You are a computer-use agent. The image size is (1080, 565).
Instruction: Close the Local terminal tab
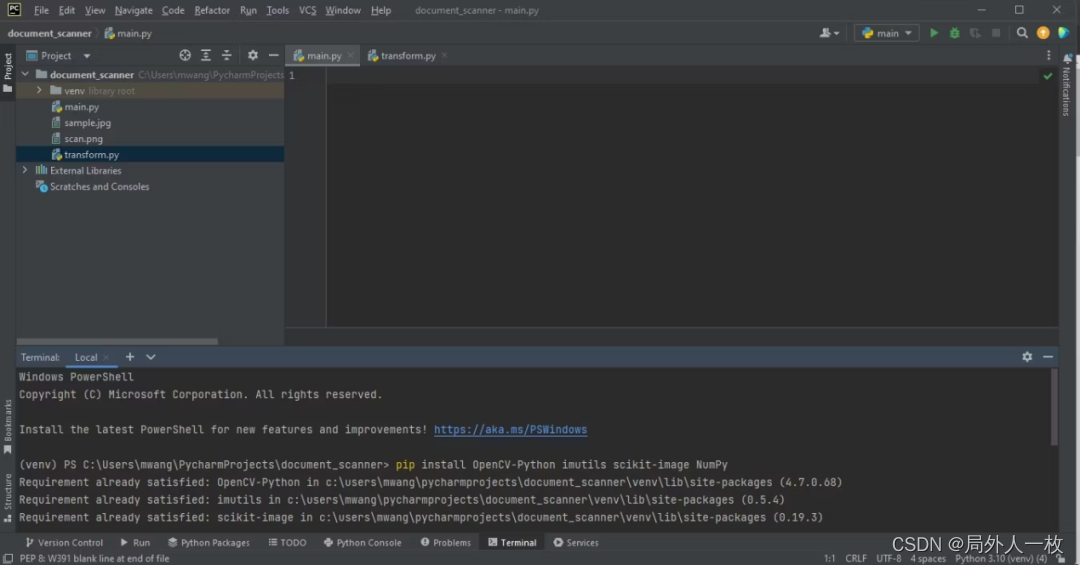point(106,357)
